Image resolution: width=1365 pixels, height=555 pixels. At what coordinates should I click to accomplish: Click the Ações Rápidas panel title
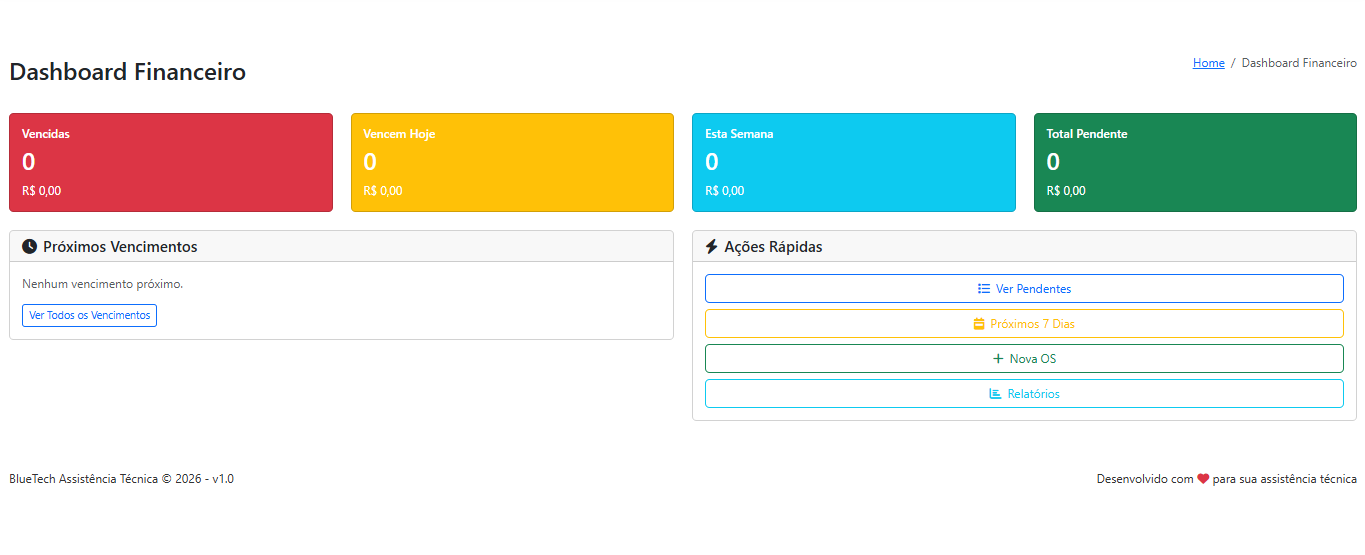pyautogui.click(x=773, y=247)
